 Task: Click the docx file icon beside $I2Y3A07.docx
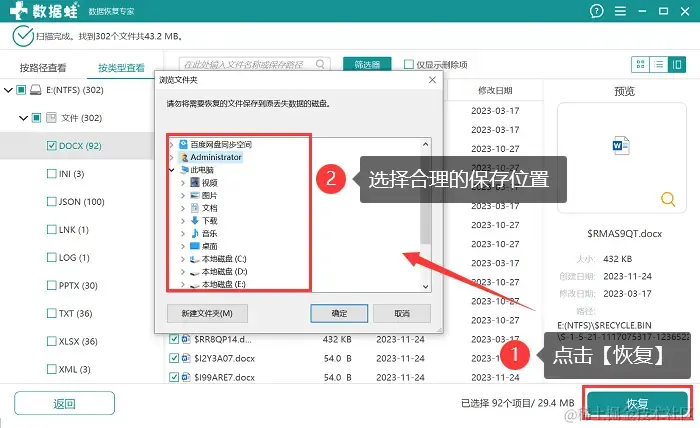point(186,358)
